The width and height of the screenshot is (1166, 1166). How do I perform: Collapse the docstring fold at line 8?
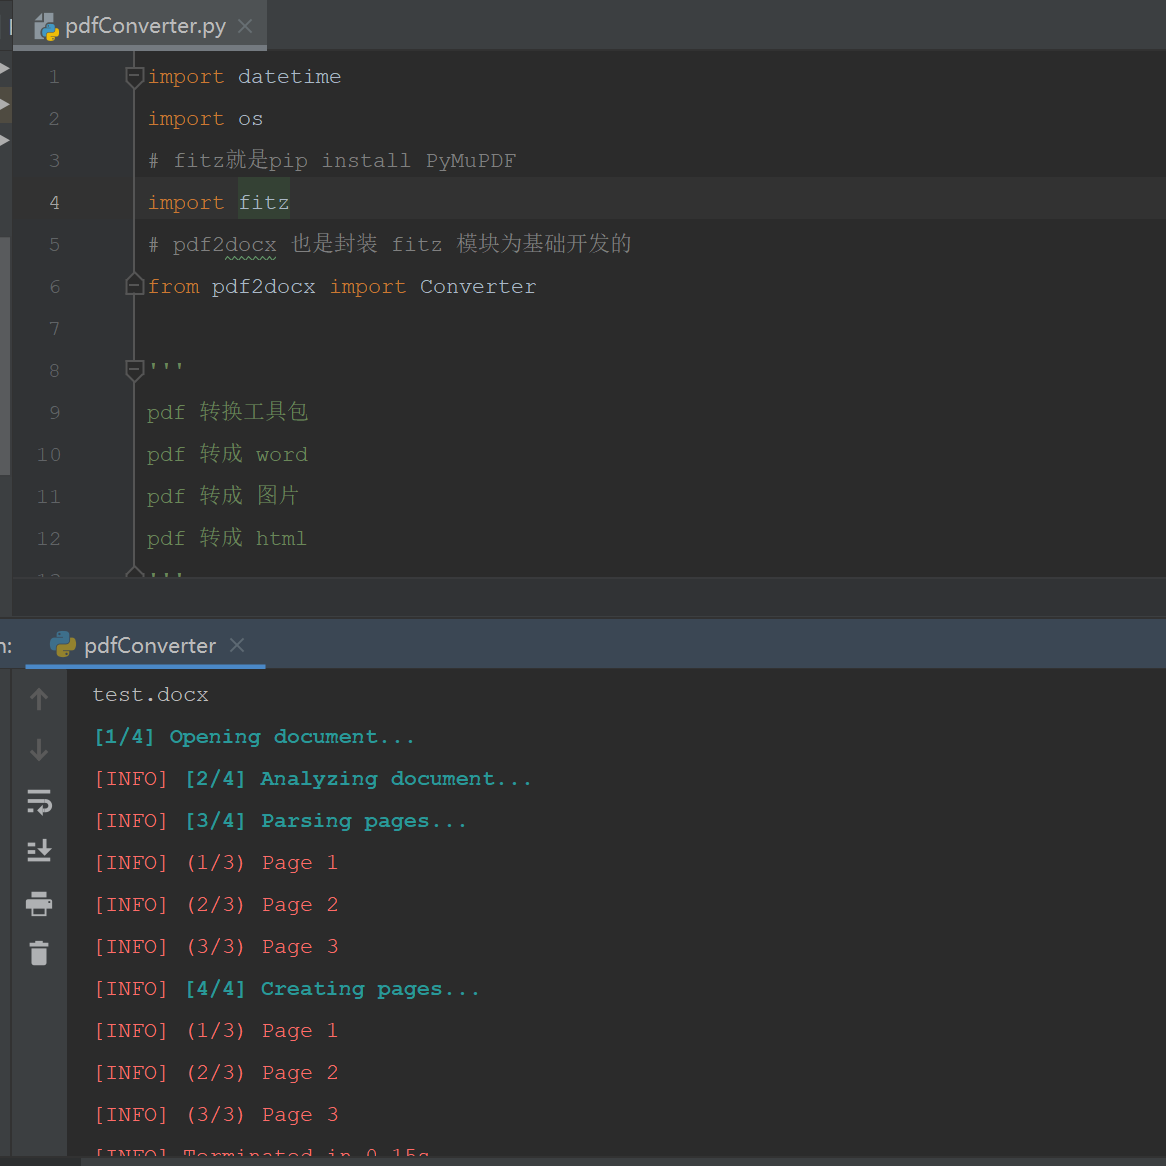click(134, 371)
